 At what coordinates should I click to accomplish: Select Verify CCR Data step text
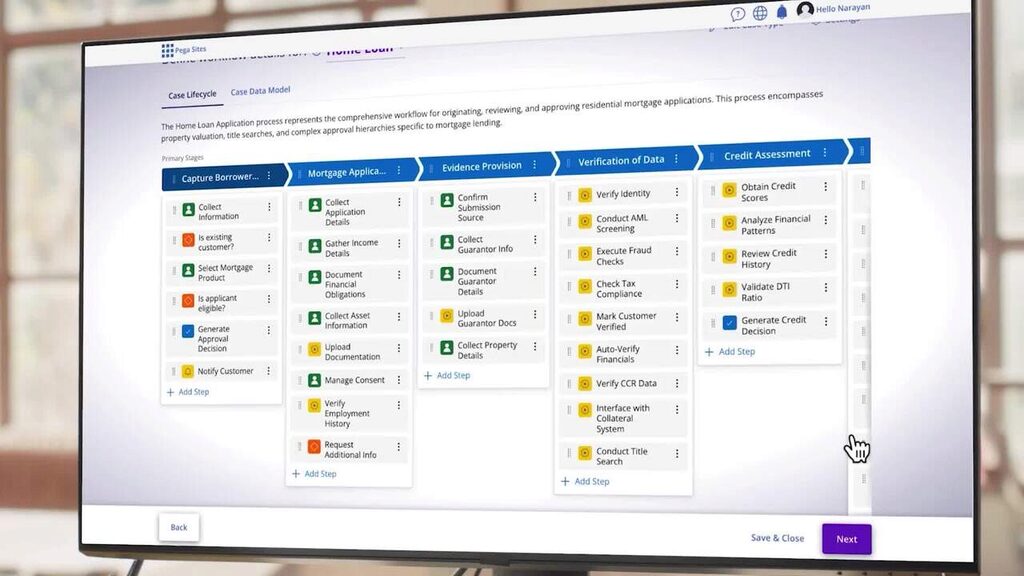[626, 383]
